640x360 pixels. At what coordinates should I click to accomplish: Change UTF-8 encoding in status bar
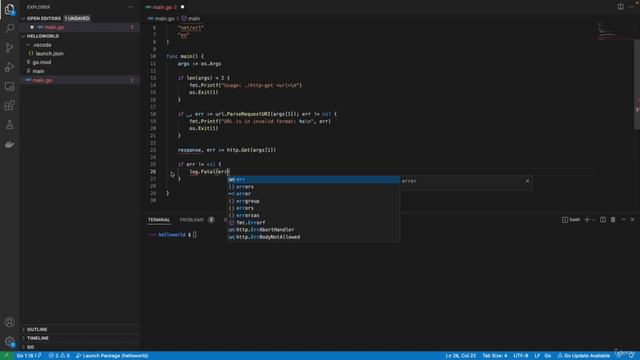521,356
